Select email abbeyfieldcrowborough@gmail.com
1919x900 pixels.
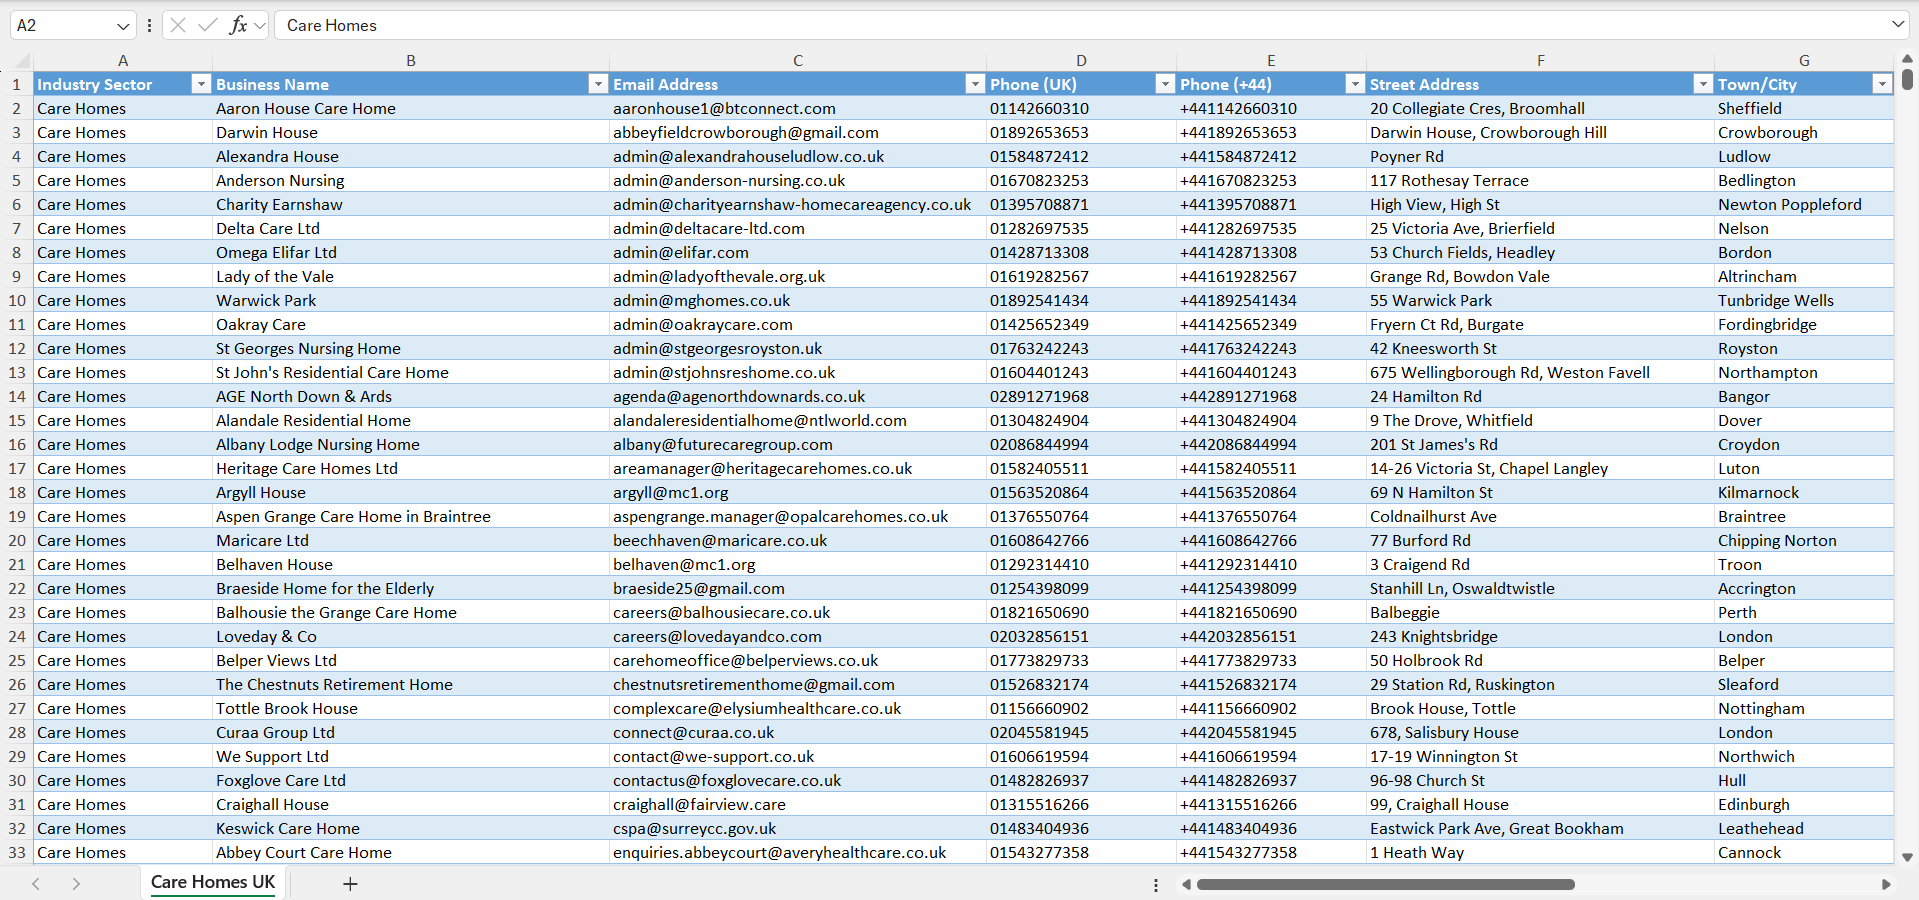(x=798, y=133)
